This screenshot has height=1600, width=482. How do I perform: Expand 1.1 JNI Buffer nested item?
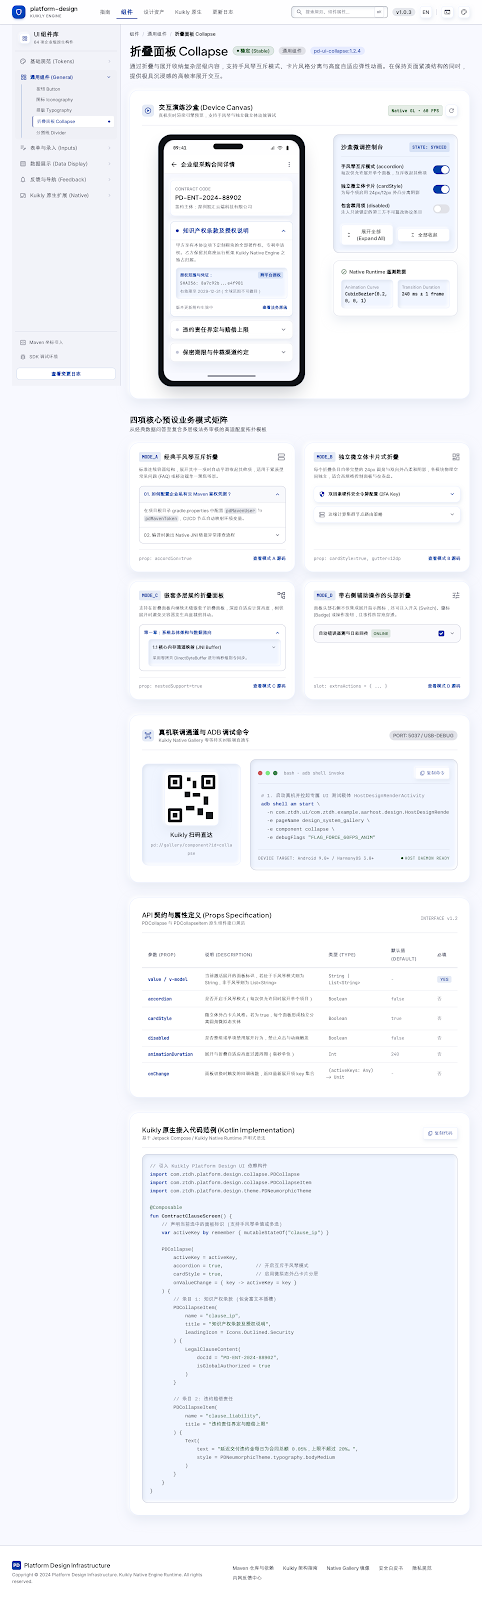tap(213, 647)
